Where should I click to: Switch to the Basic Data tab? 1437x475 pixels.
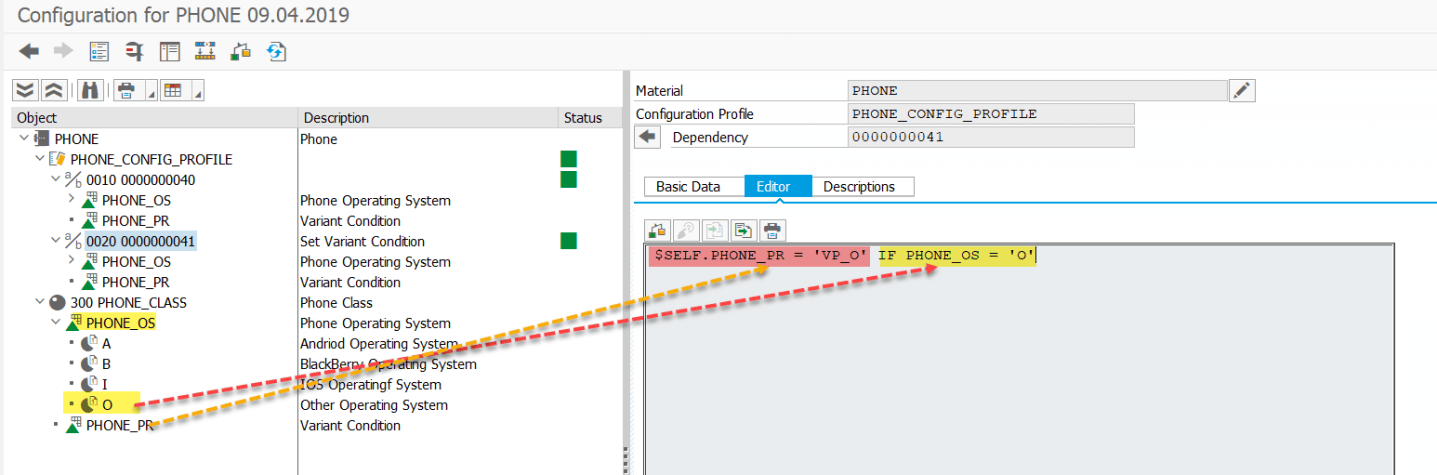(688, 187)
